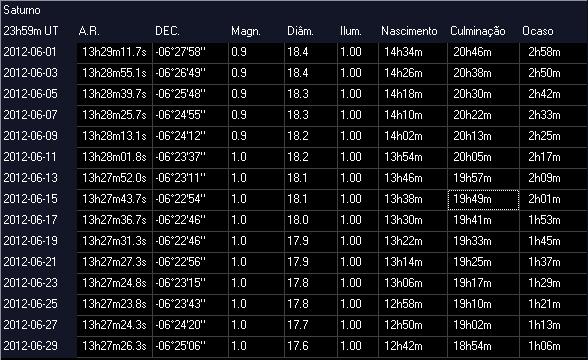Image resolution: width=588 pixels, height=360 pixels.
Task: Click A.R. cell 13h29m11.7s
Action: point(114,52)
